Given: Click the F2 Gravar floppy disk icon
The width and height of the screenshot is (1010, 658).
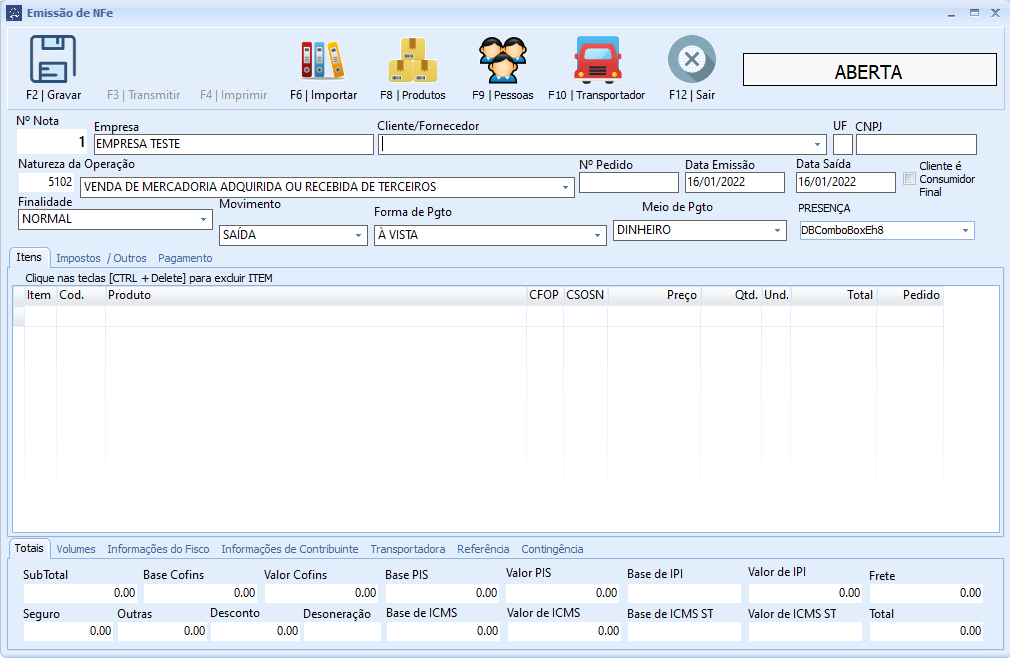Looking at the screenshot, I should [53, 59].
